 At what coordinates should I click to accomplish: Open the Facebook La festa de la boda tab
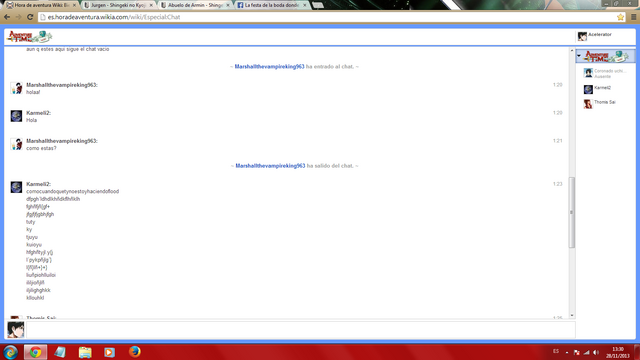(x=272, y=5)
